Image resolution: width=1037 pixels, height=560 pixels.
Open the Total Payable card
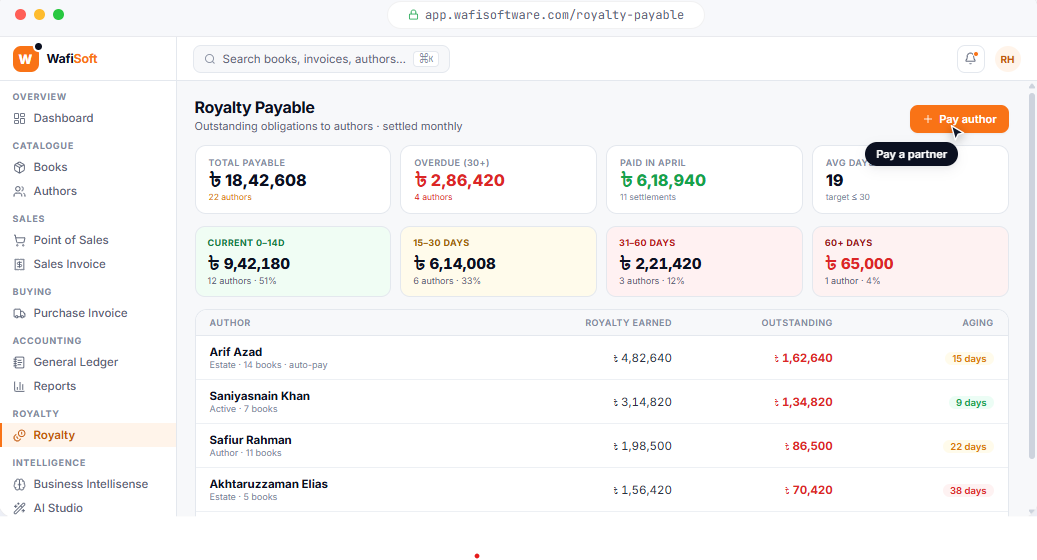point(293,179)
